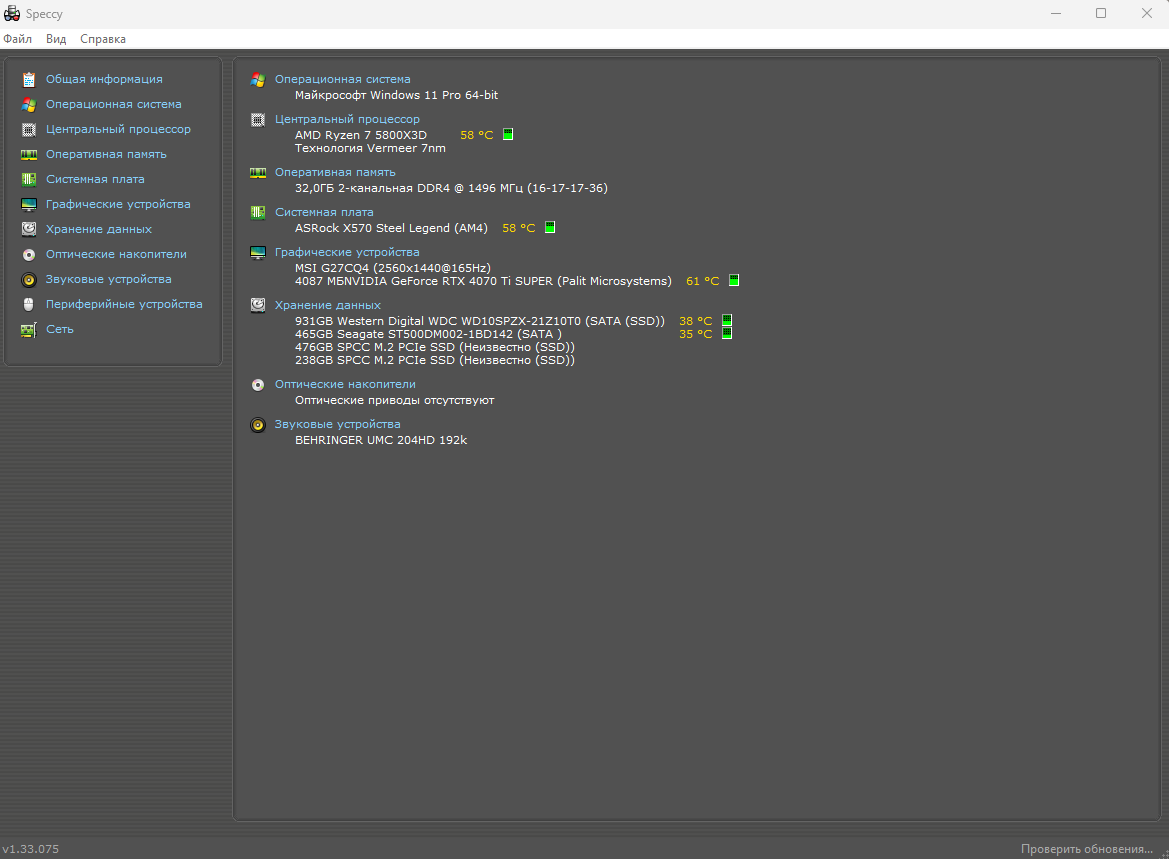Click the network card icon beside Сеть in sidebar
Image resolution: width=1169 pixels, height=859 pixels.
pyautogui.click(x=29, y=330)
